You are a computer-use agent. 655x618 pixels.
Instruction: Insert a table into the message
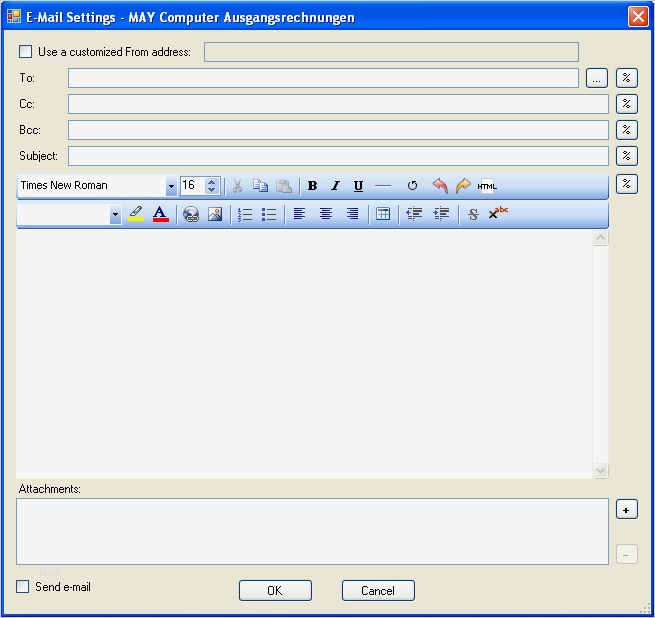383,214
